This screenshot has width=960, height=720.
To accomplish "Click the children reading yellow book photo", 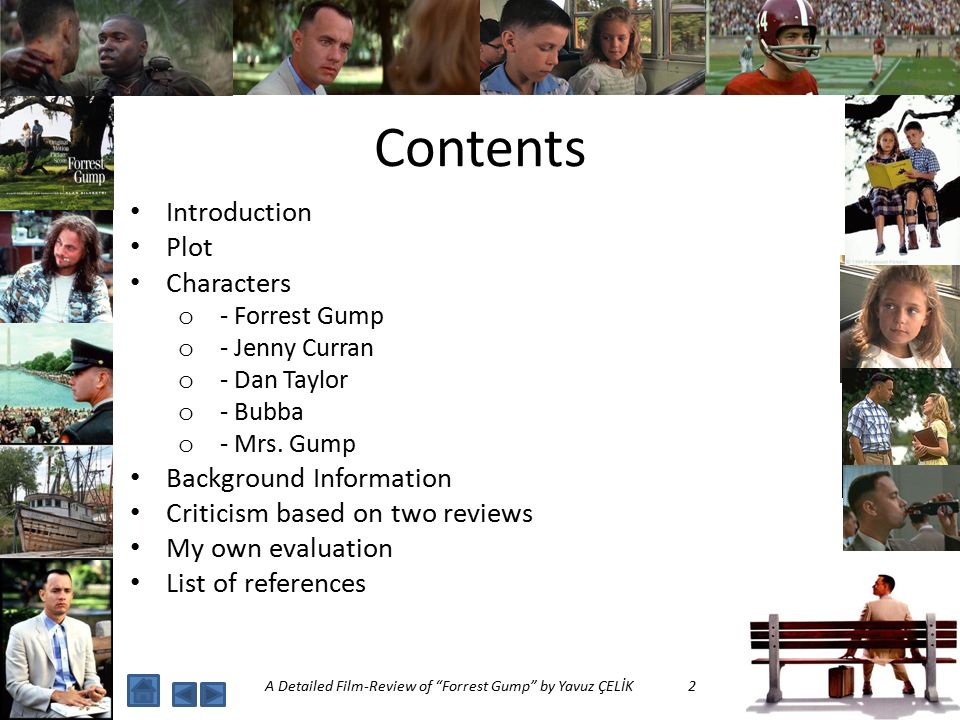I will [x=902, y=179].
